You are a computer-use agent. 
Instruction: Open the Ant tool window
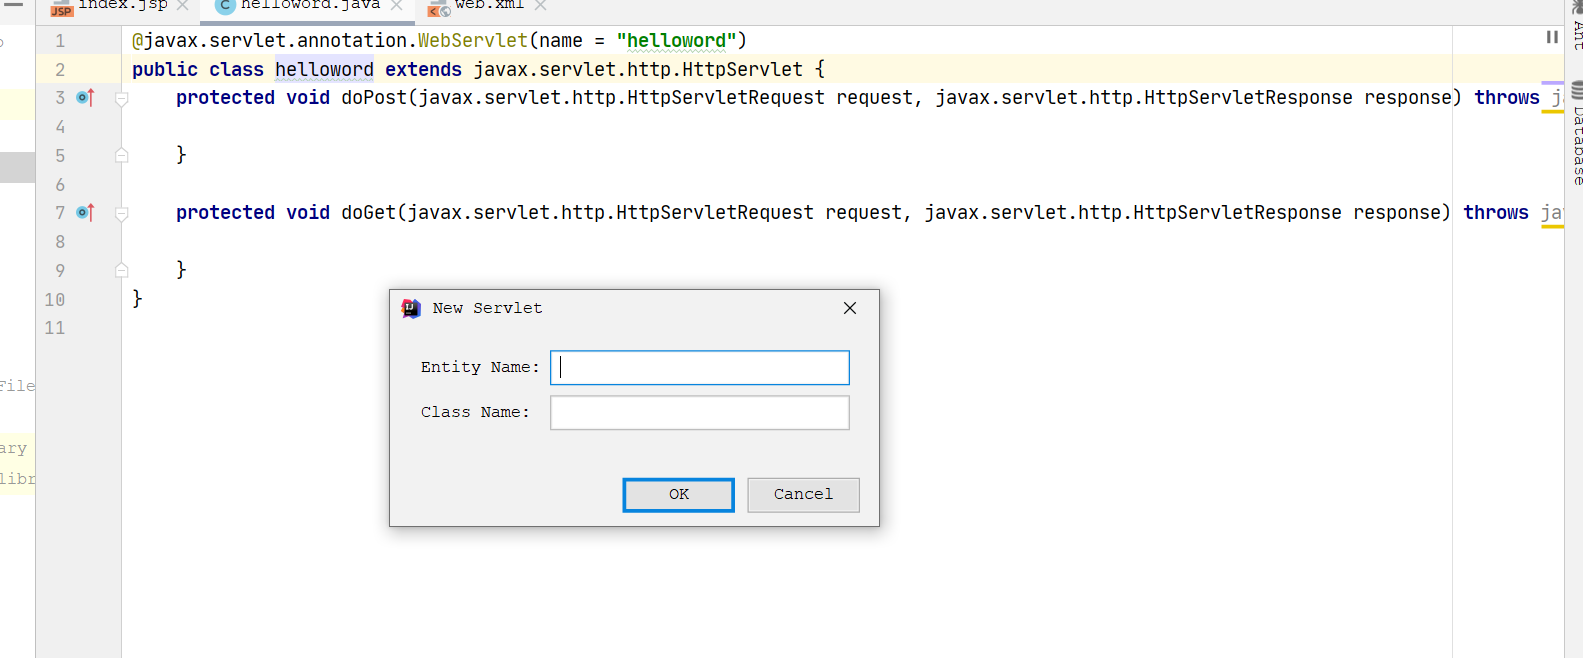pos(1576,30)
